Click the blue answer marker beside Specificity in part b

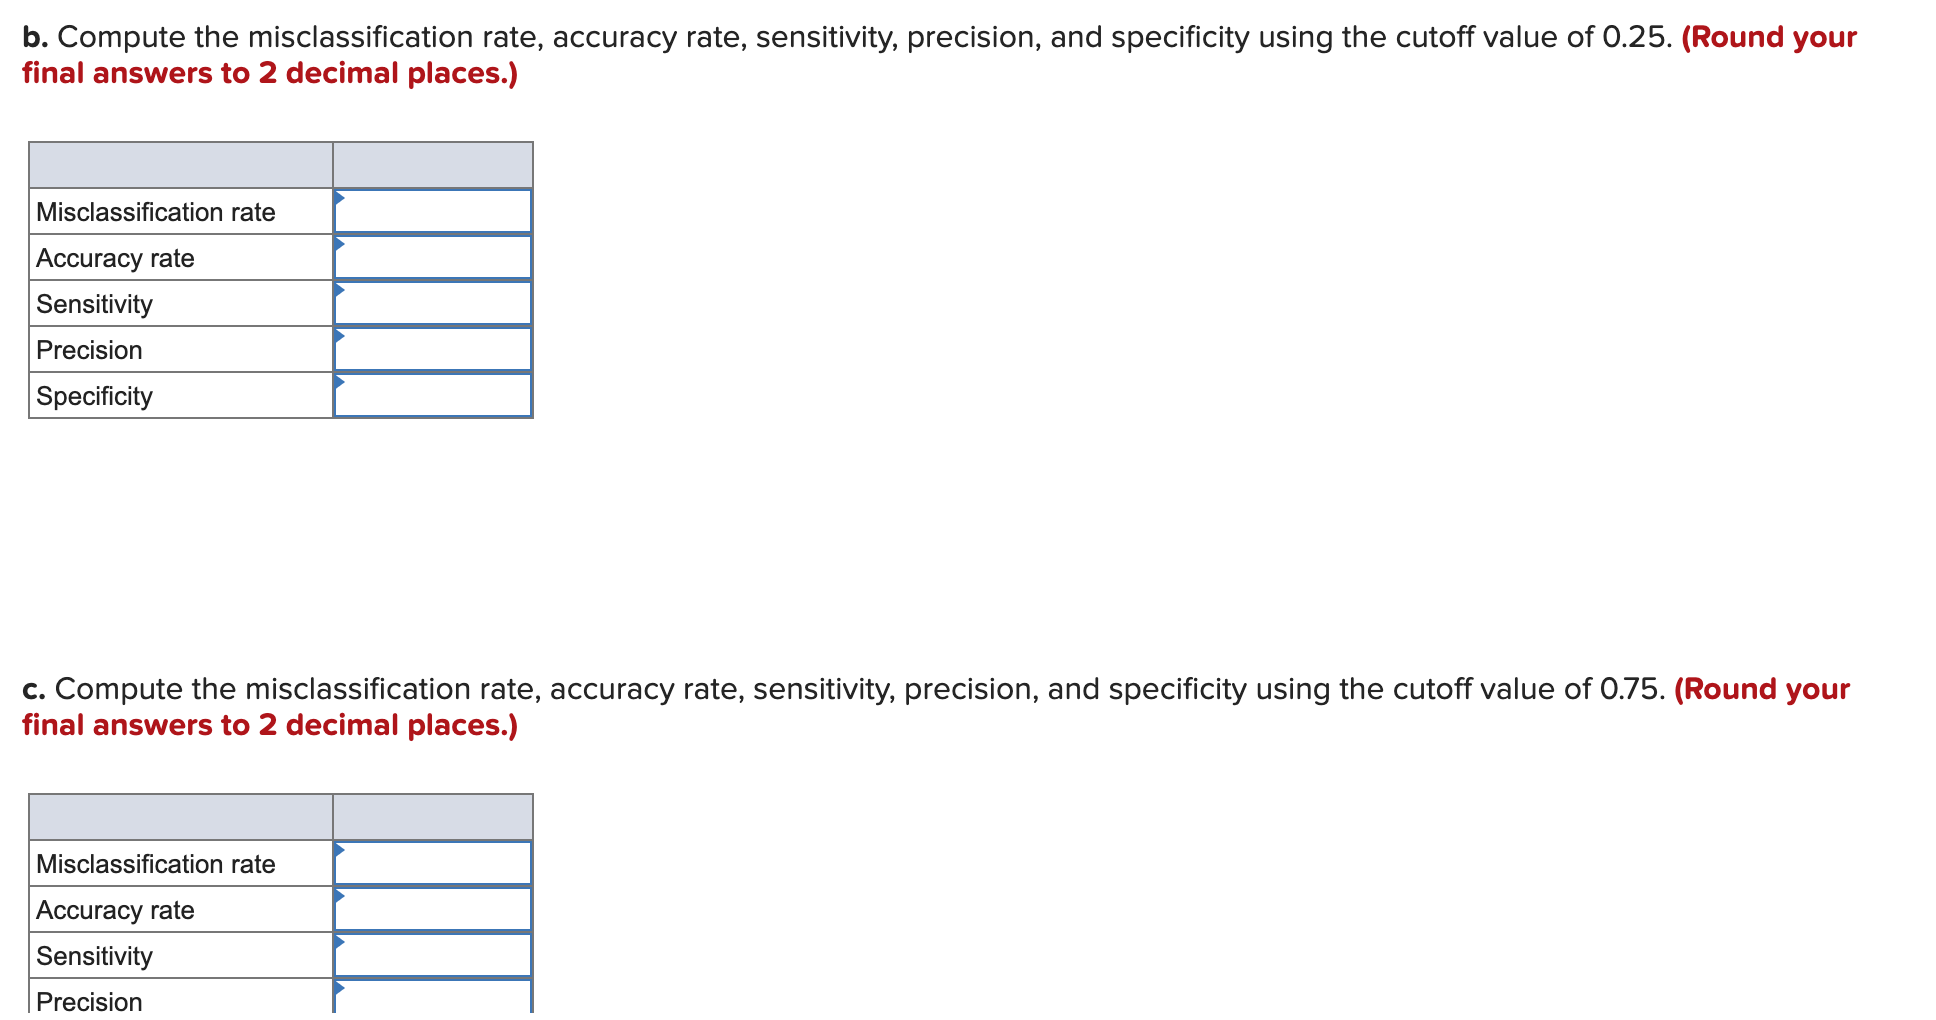[x=340, y=380]
